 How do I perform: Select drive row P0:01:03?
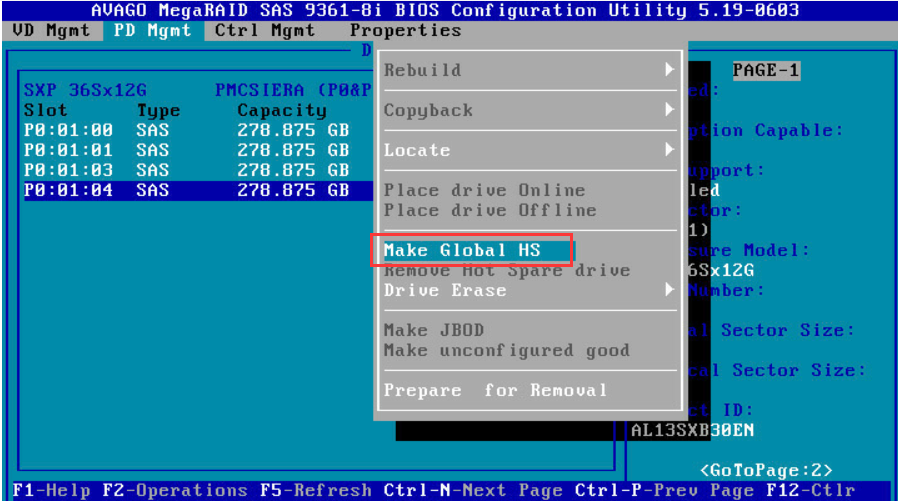point(198,170)
